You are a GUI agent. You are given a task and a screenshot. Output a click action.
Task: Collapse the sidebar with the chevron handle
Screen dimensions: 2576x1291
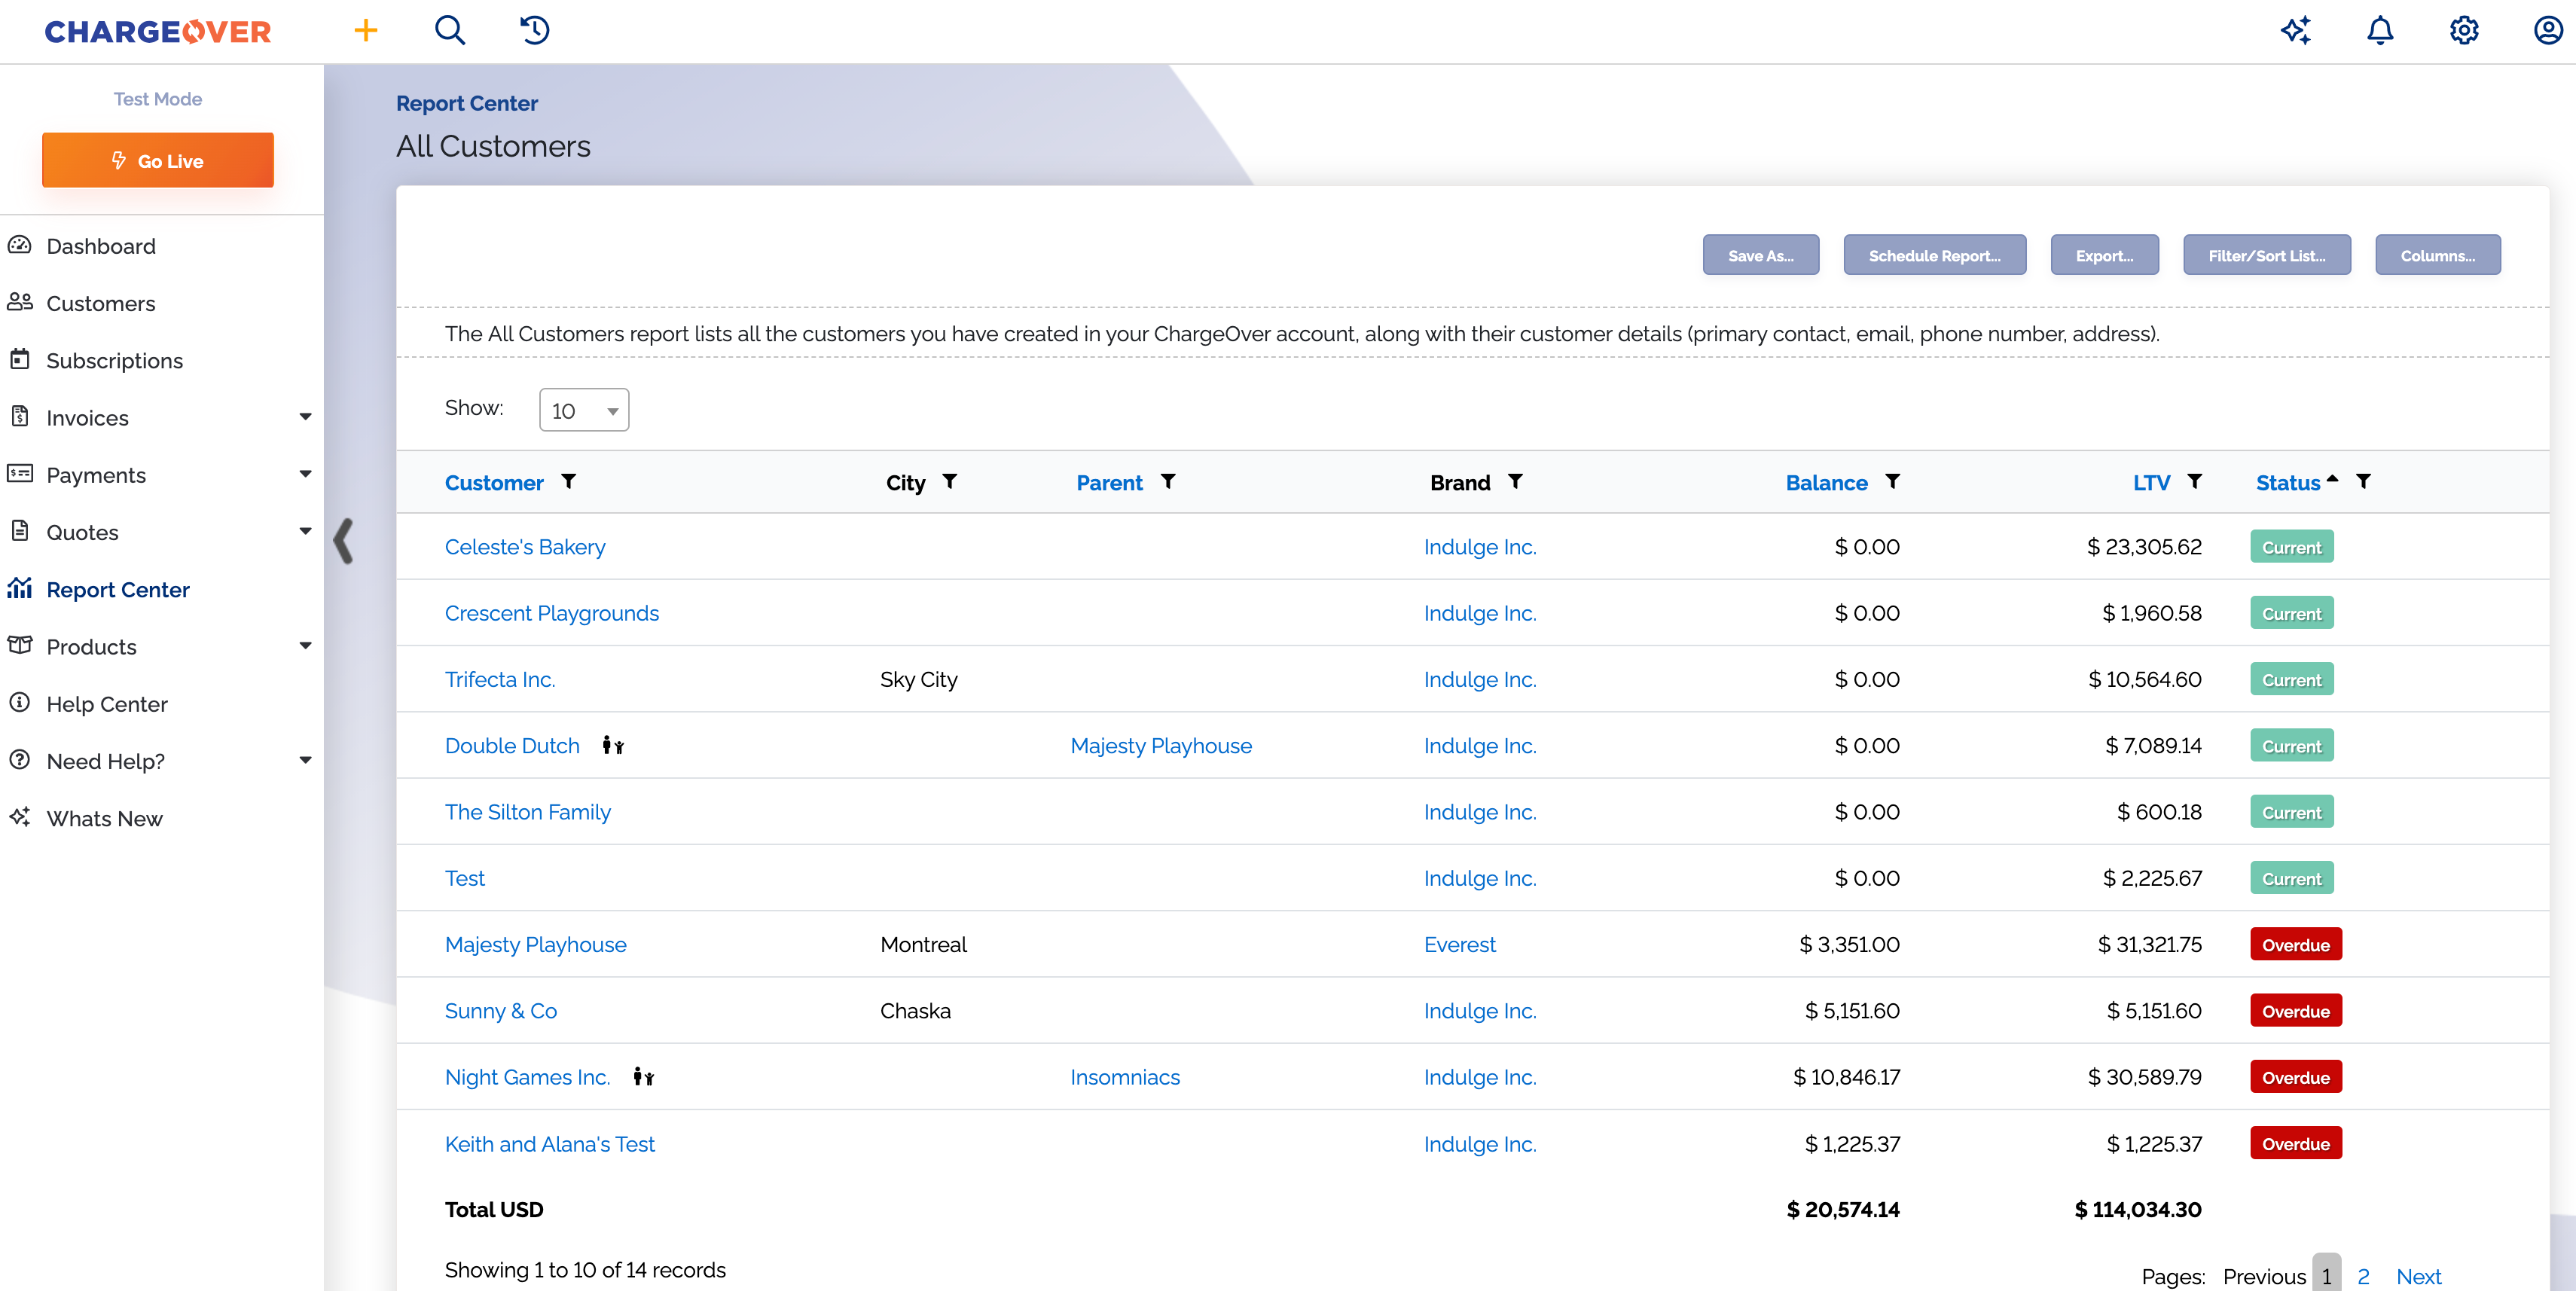343,541
